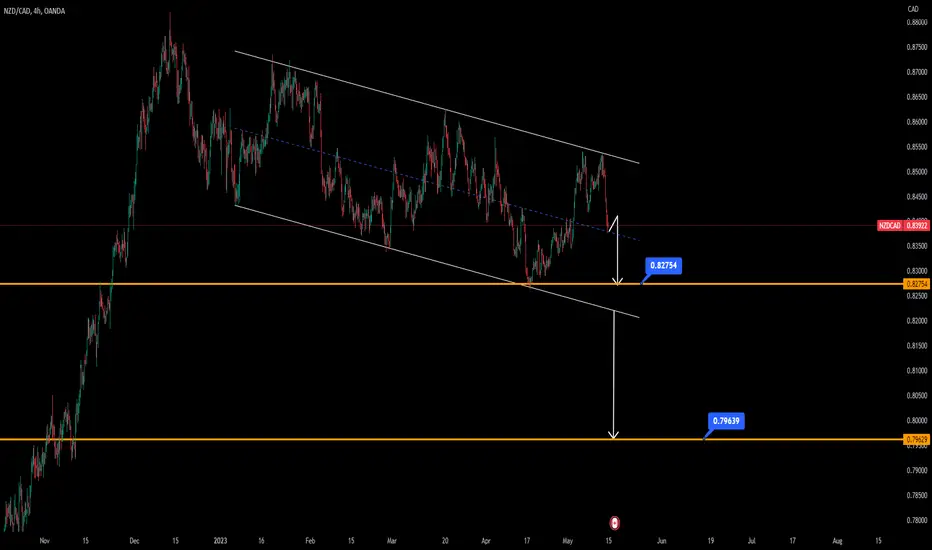Select the blue 0.82754 price callout

(664, 266)
